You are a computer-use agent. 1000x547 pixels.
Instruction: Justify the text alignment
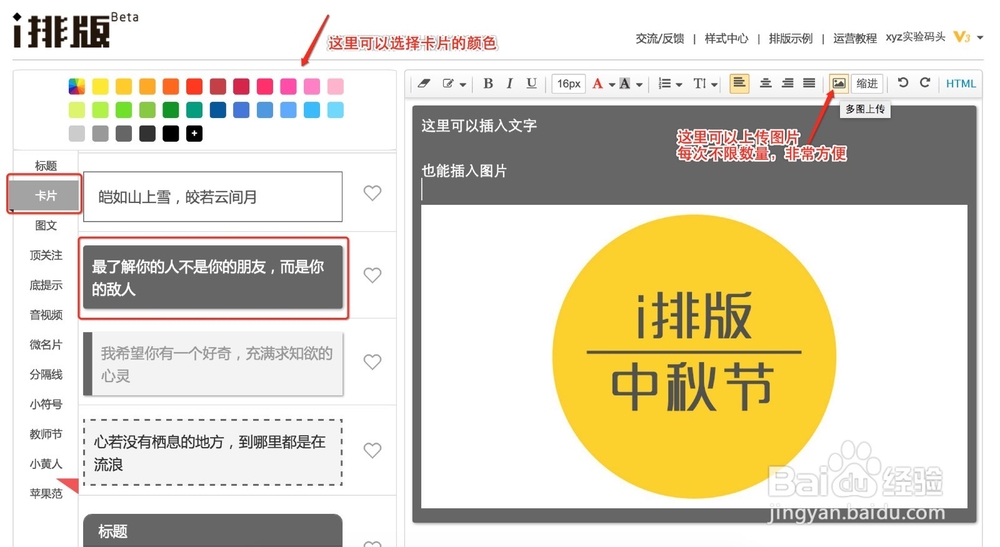pos(809,83)
